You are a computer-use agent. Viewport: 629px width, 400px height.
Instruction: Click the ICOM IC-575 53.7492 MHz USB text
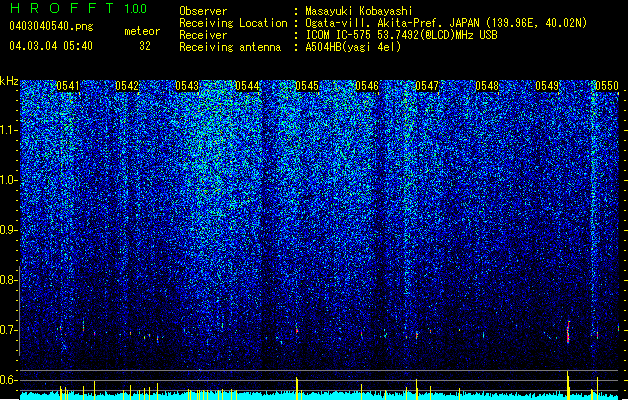coord(401,35)
